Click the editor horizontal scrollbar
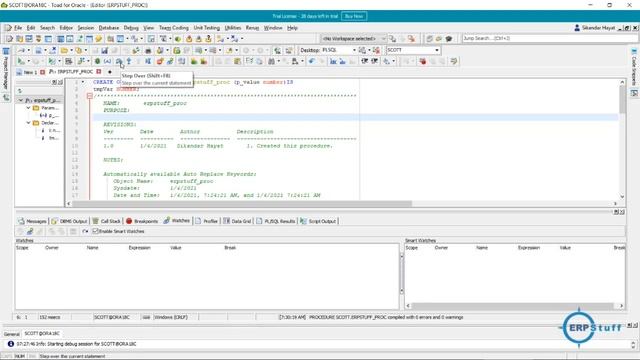 (342, 203)
